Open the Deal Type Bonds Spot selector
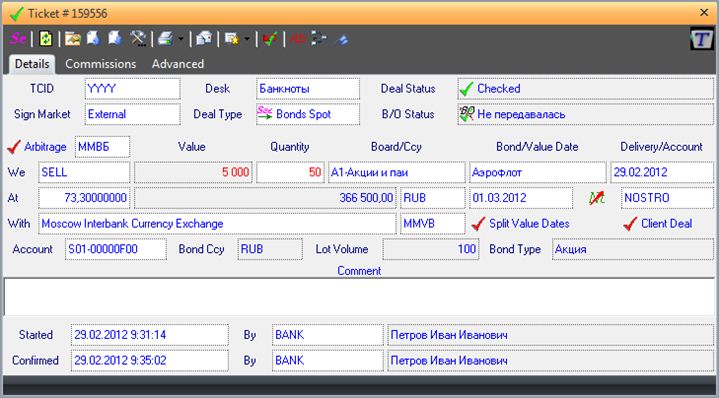 pos(308,114)
